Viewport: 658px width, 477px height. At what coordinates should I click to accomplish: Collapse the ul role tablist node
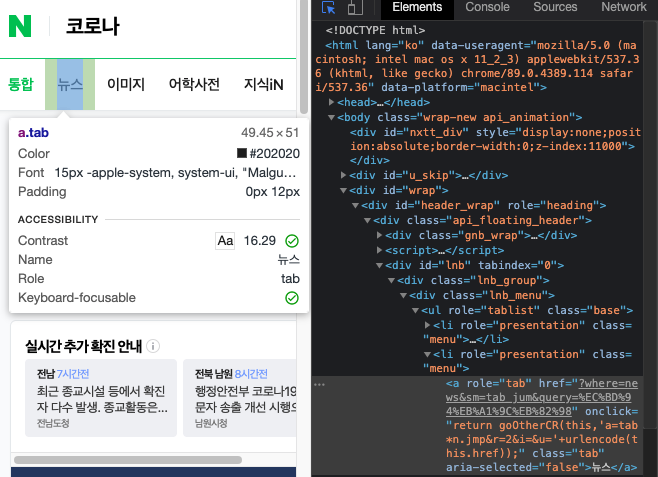(x=415, y=311)
